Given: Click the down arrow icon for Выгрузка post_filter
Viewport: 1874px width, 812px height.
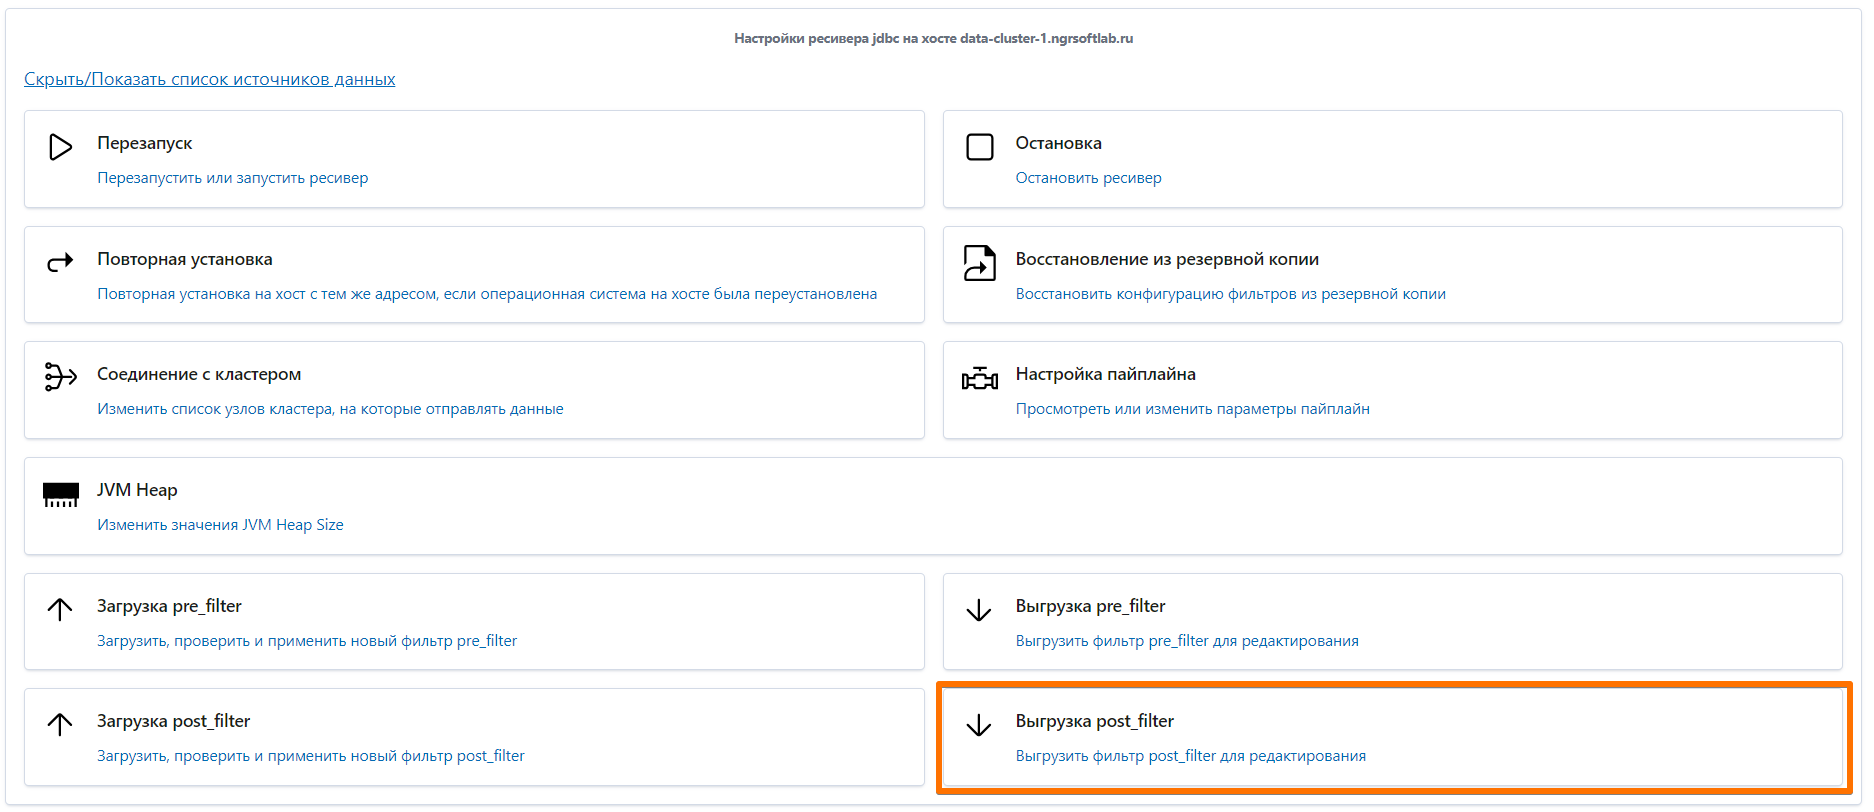Looking at the screenshot, I should point(979,725).
